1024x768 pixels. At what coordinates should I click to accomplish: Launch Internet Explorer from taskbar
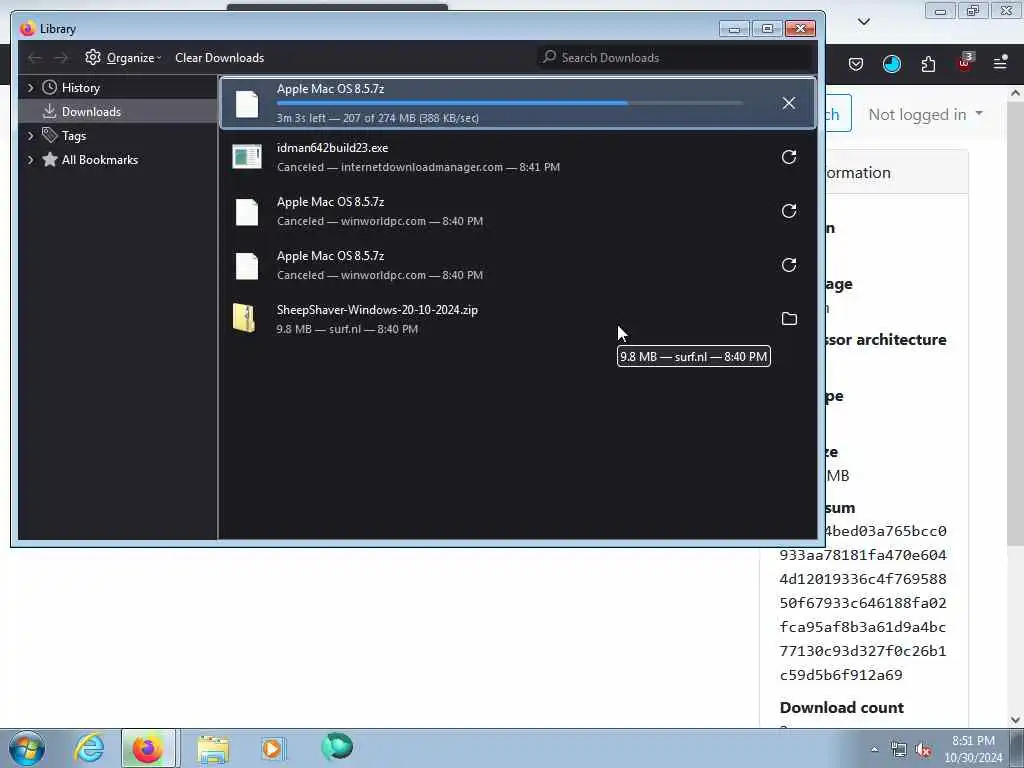[x=89, y=748]
